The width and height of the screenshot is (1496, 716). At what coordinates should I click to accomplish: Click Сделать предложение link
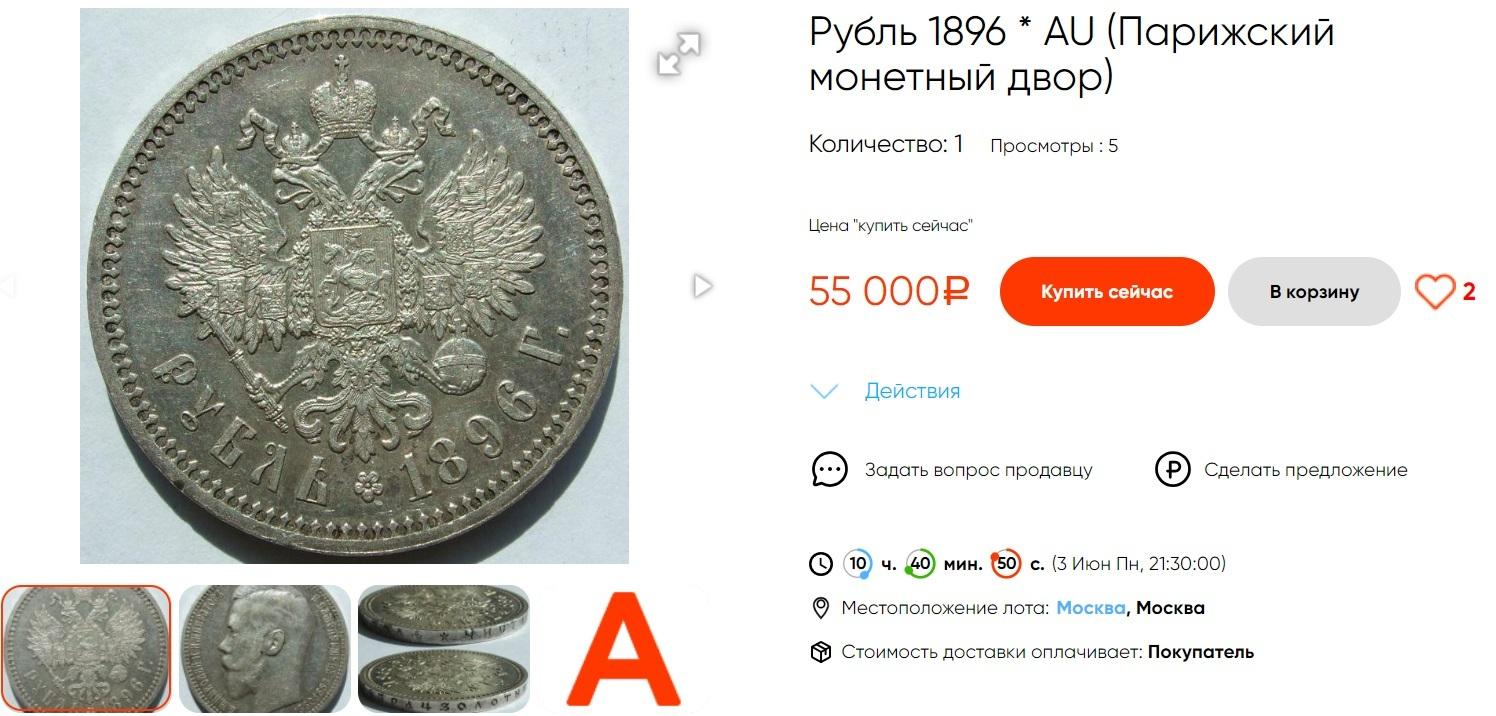(1305, 469)
